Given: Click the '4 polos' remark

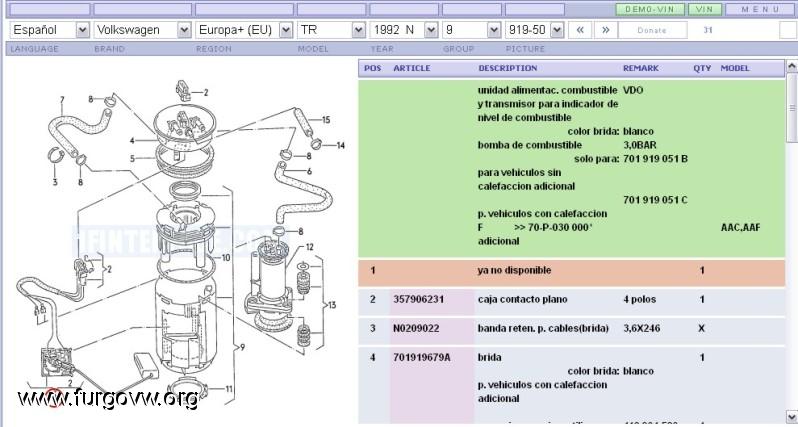Looking at the screenshot, I should point(639,299).
